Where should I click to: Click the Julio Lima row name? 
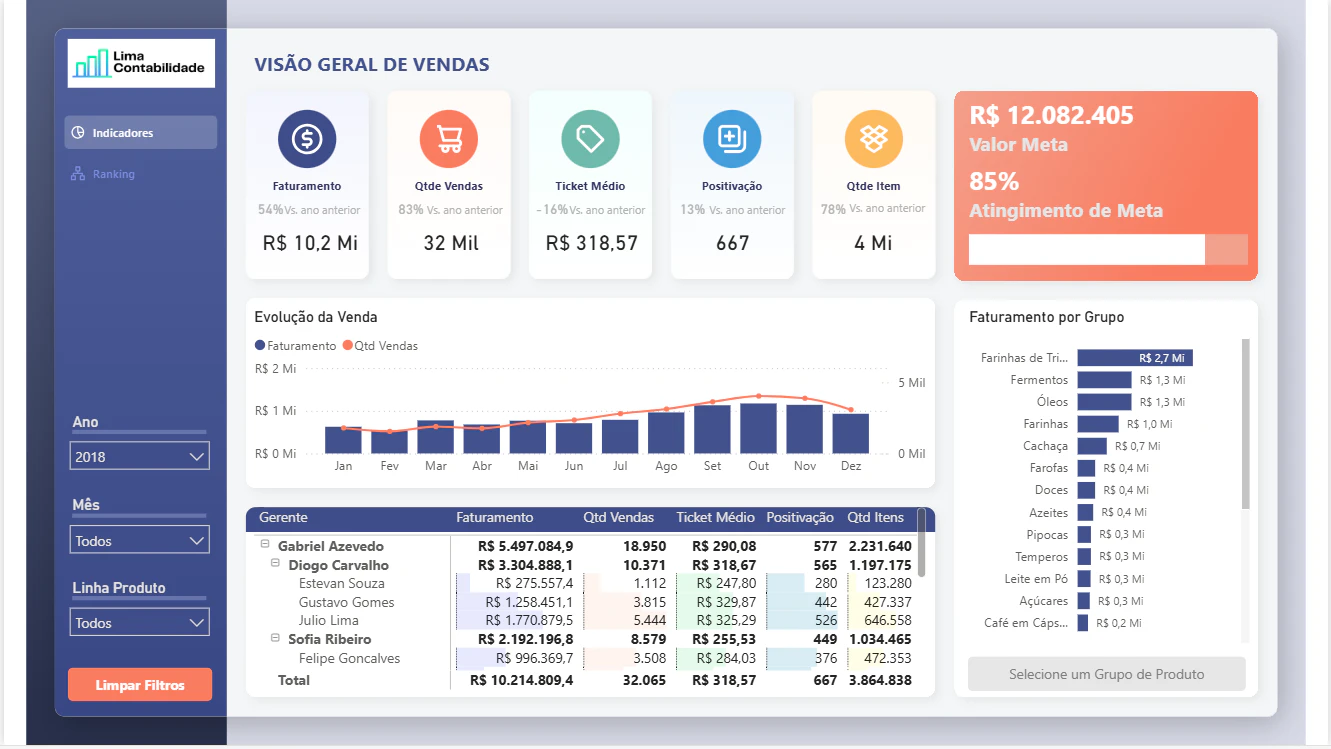point(327,620)
